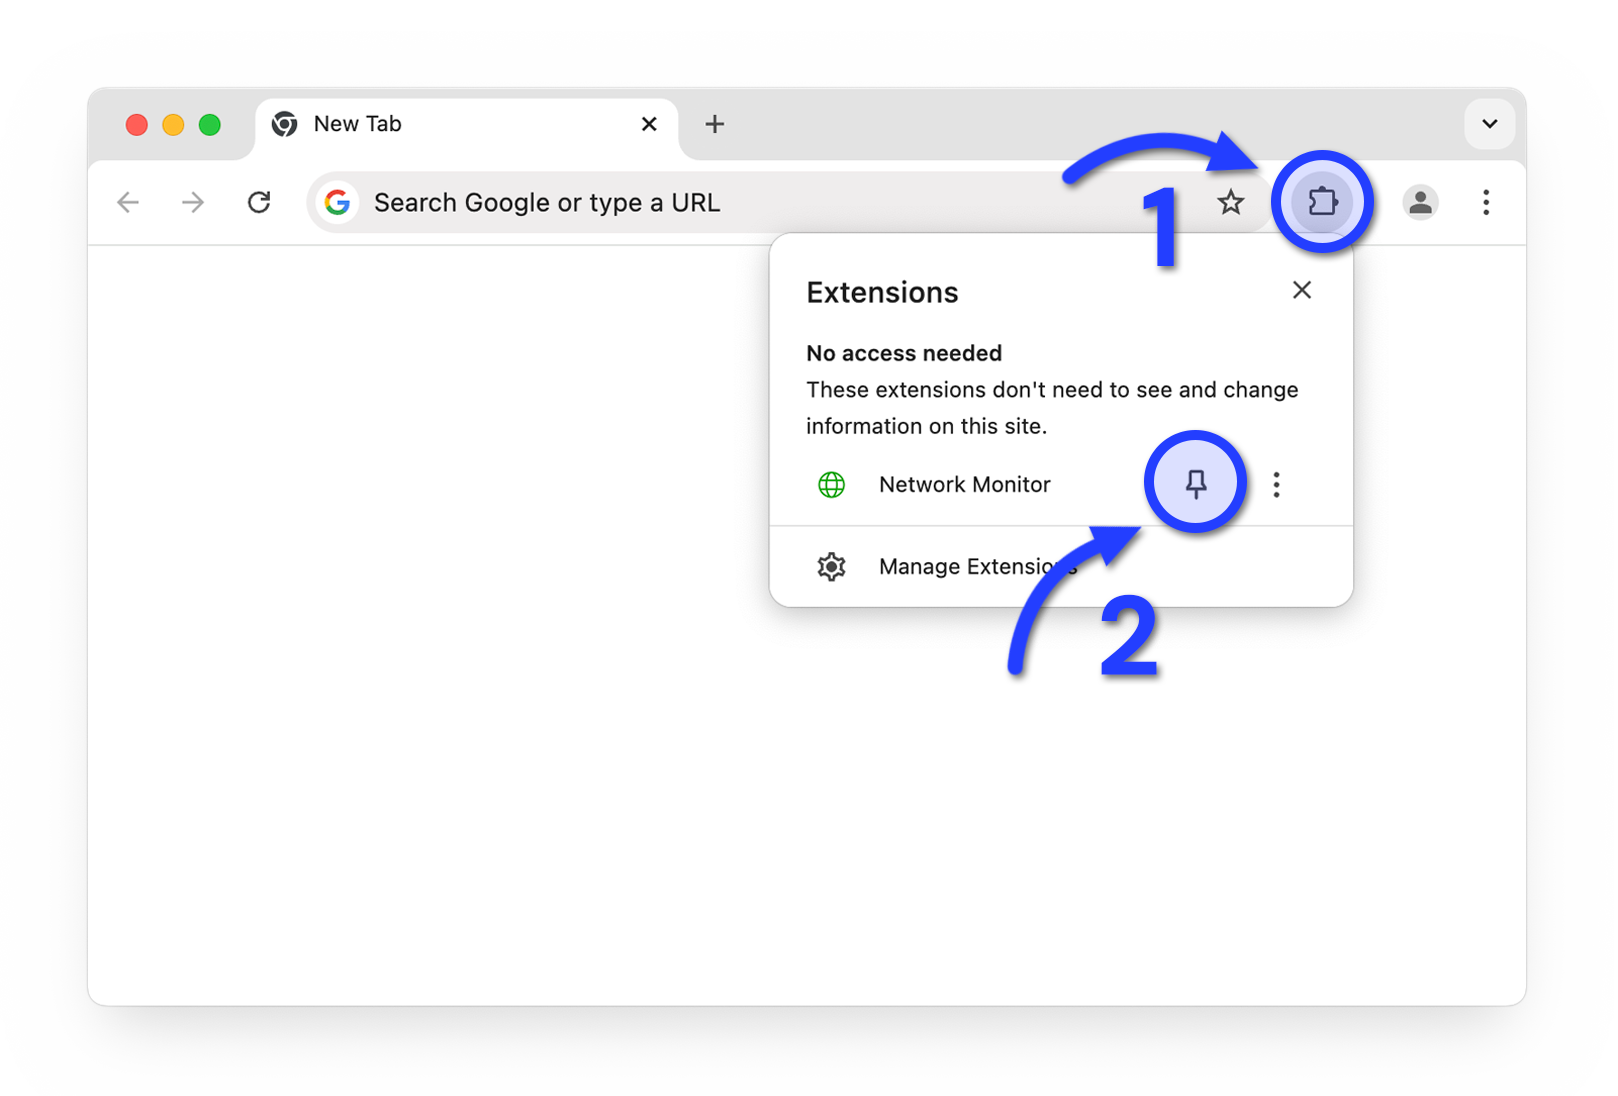Screen dimensions: 1618x1096
Task: Expand the tab search dropdown
Action: [x=1489, y=124]
